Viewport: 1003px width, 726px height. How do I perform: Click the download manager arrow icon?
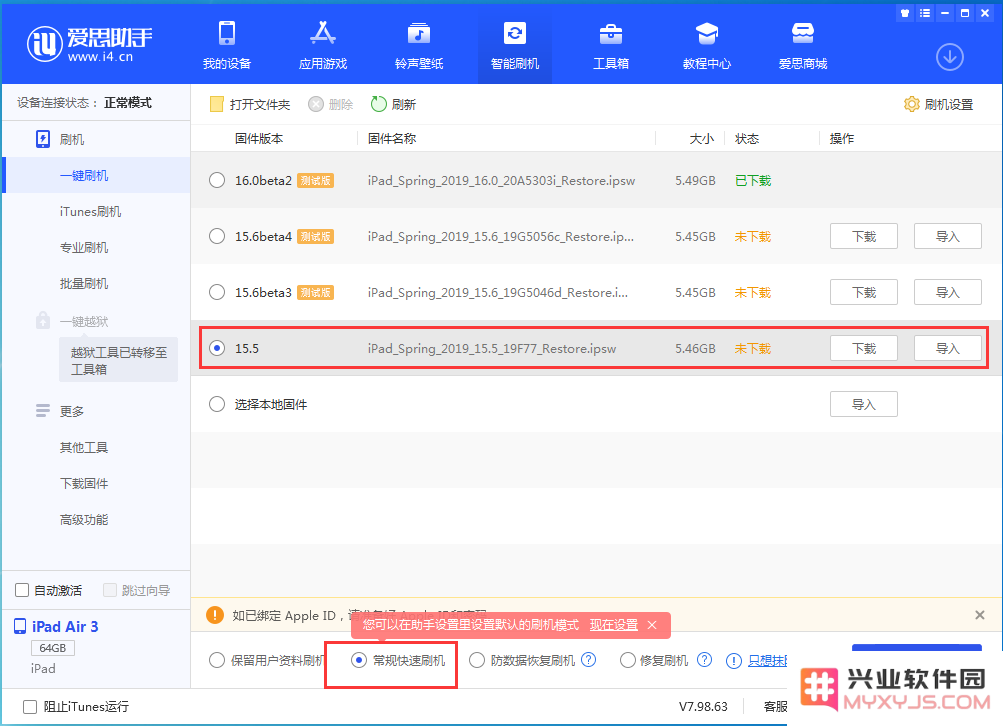click(950, 57)
